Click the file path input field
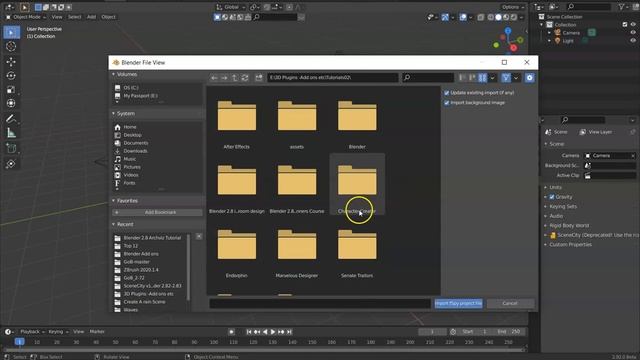The width and height of the screenshot is (640, 360). pos(333,78)
